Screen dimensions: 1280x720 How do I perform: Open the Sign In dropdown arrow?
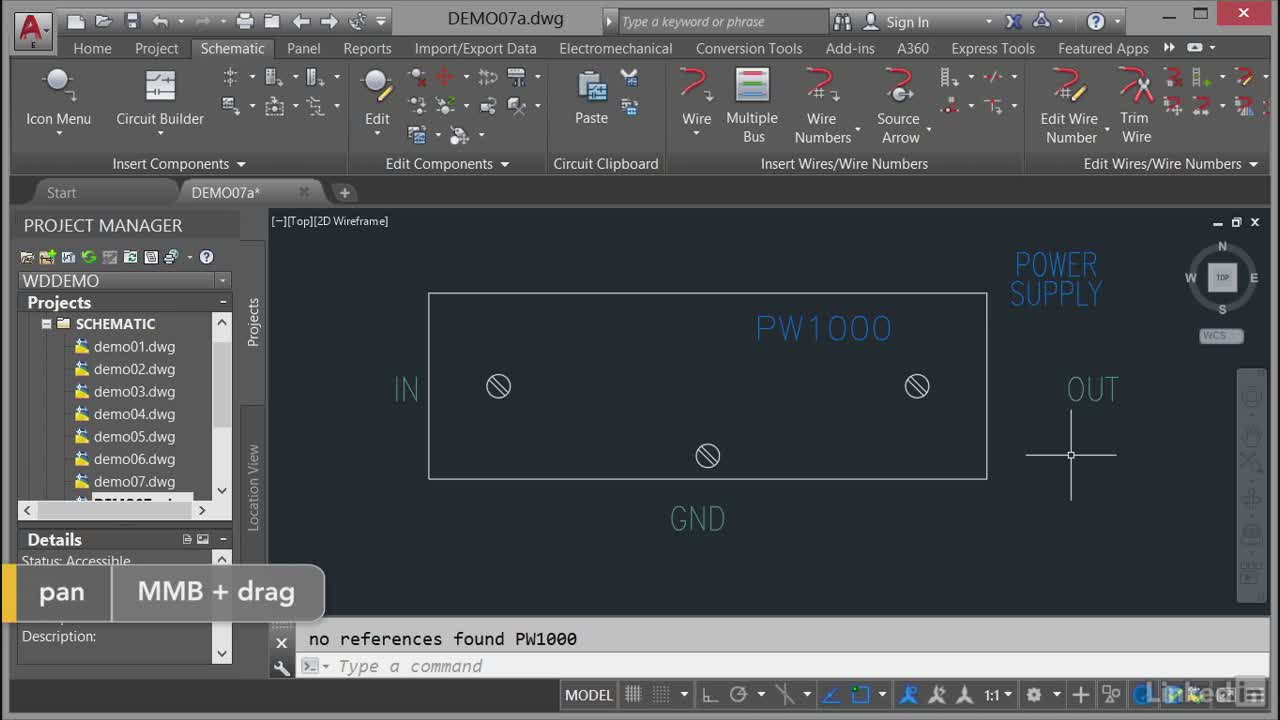coord(989,22)
